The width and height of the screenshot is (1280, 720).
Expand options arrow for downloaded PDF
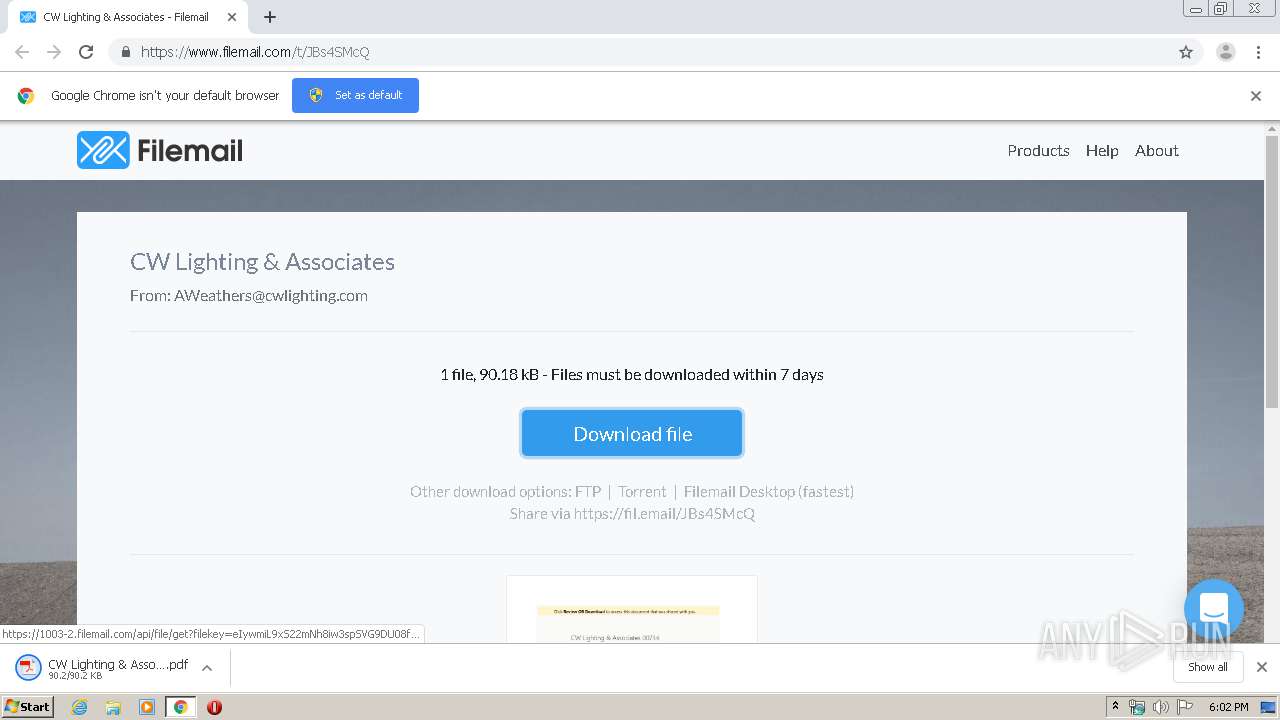click(207, 668)
